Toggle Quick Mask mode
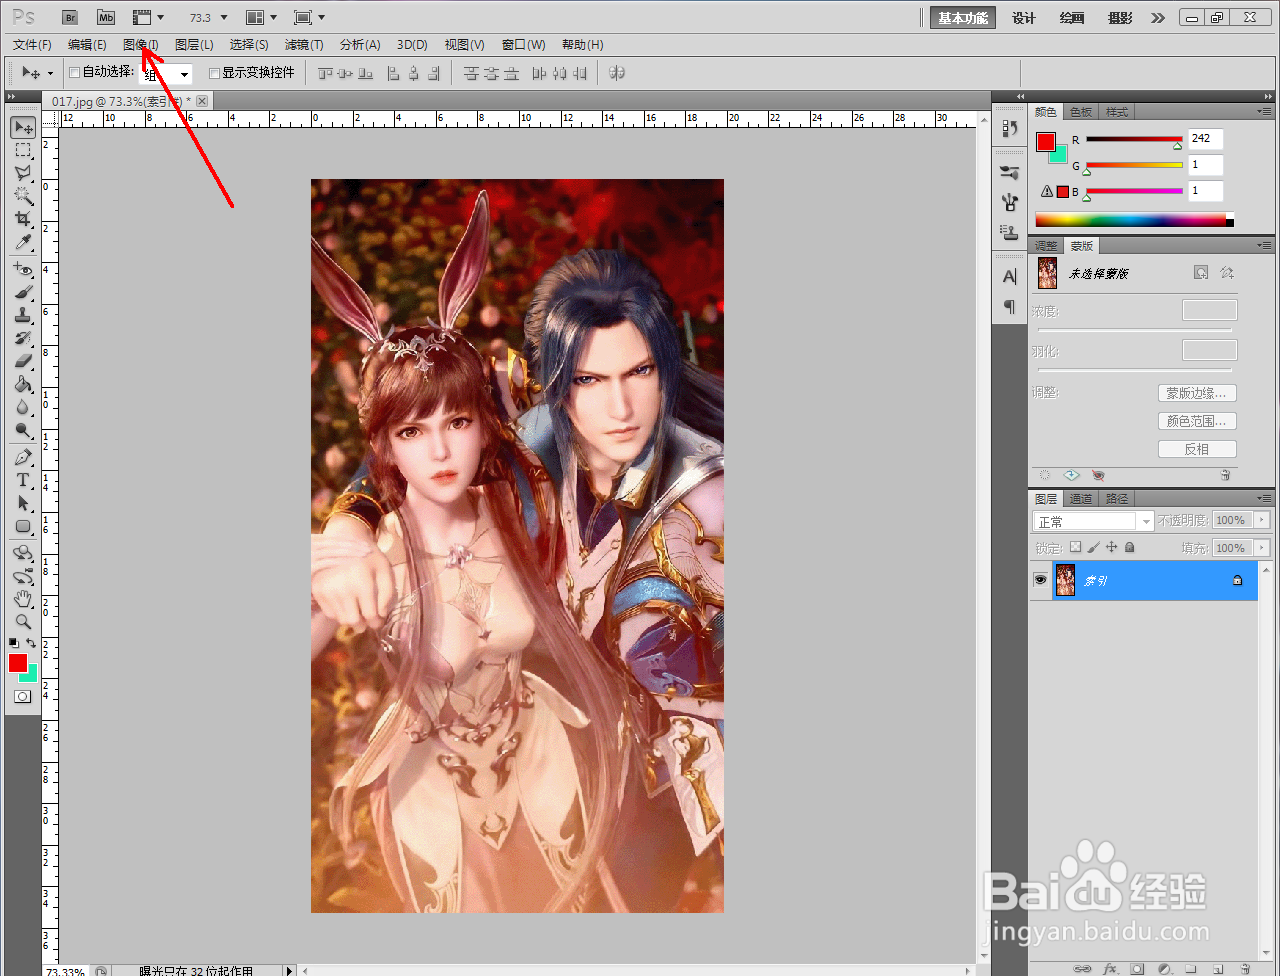Screen dimensions: 1280x976 coord(23,696)
